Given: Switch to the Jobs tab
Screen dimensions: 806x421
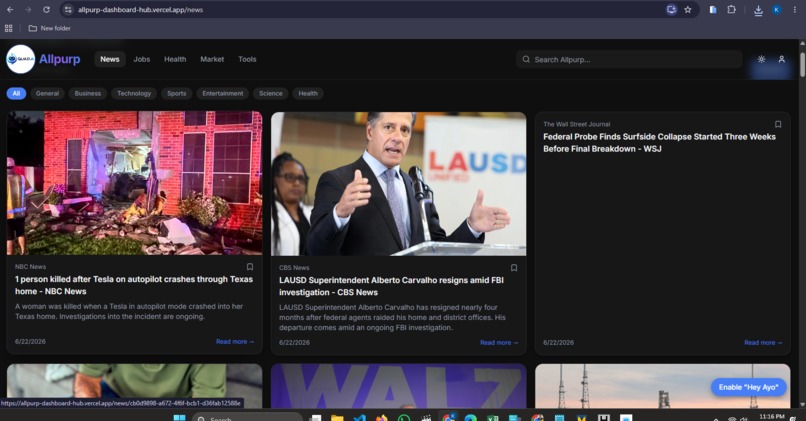Looking at the screenshot, I should [x=141, y=59].
